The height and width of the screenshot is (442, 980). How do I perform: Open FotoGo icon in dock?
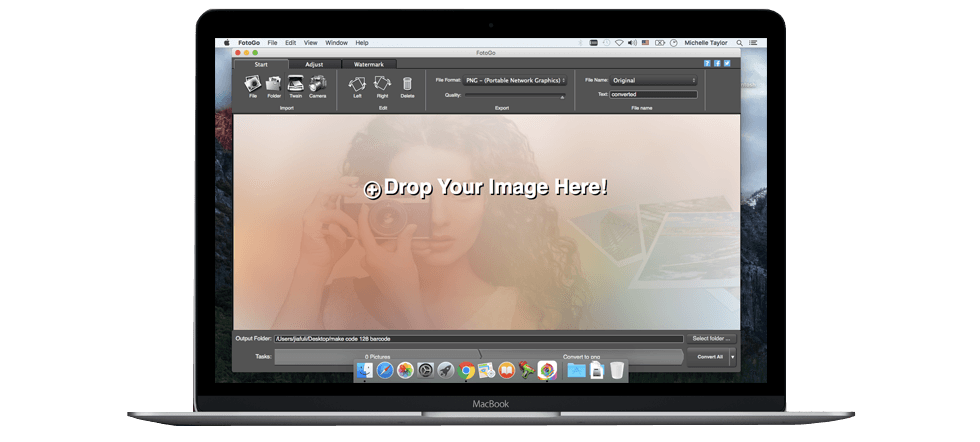[547, 371]
